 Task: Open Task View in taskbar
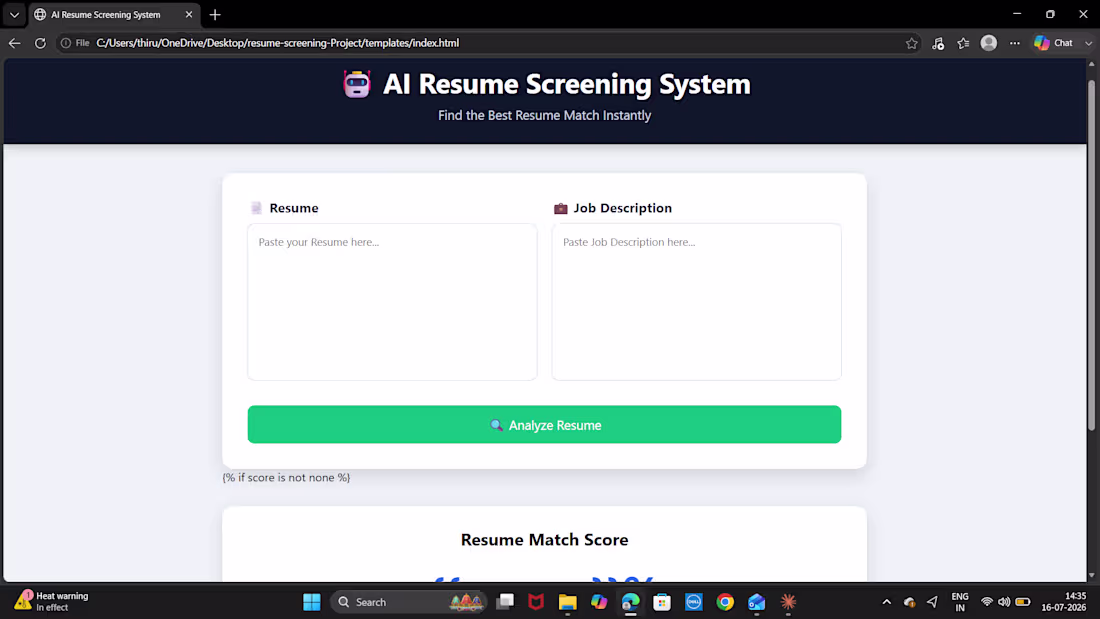[x=505, y=602]
